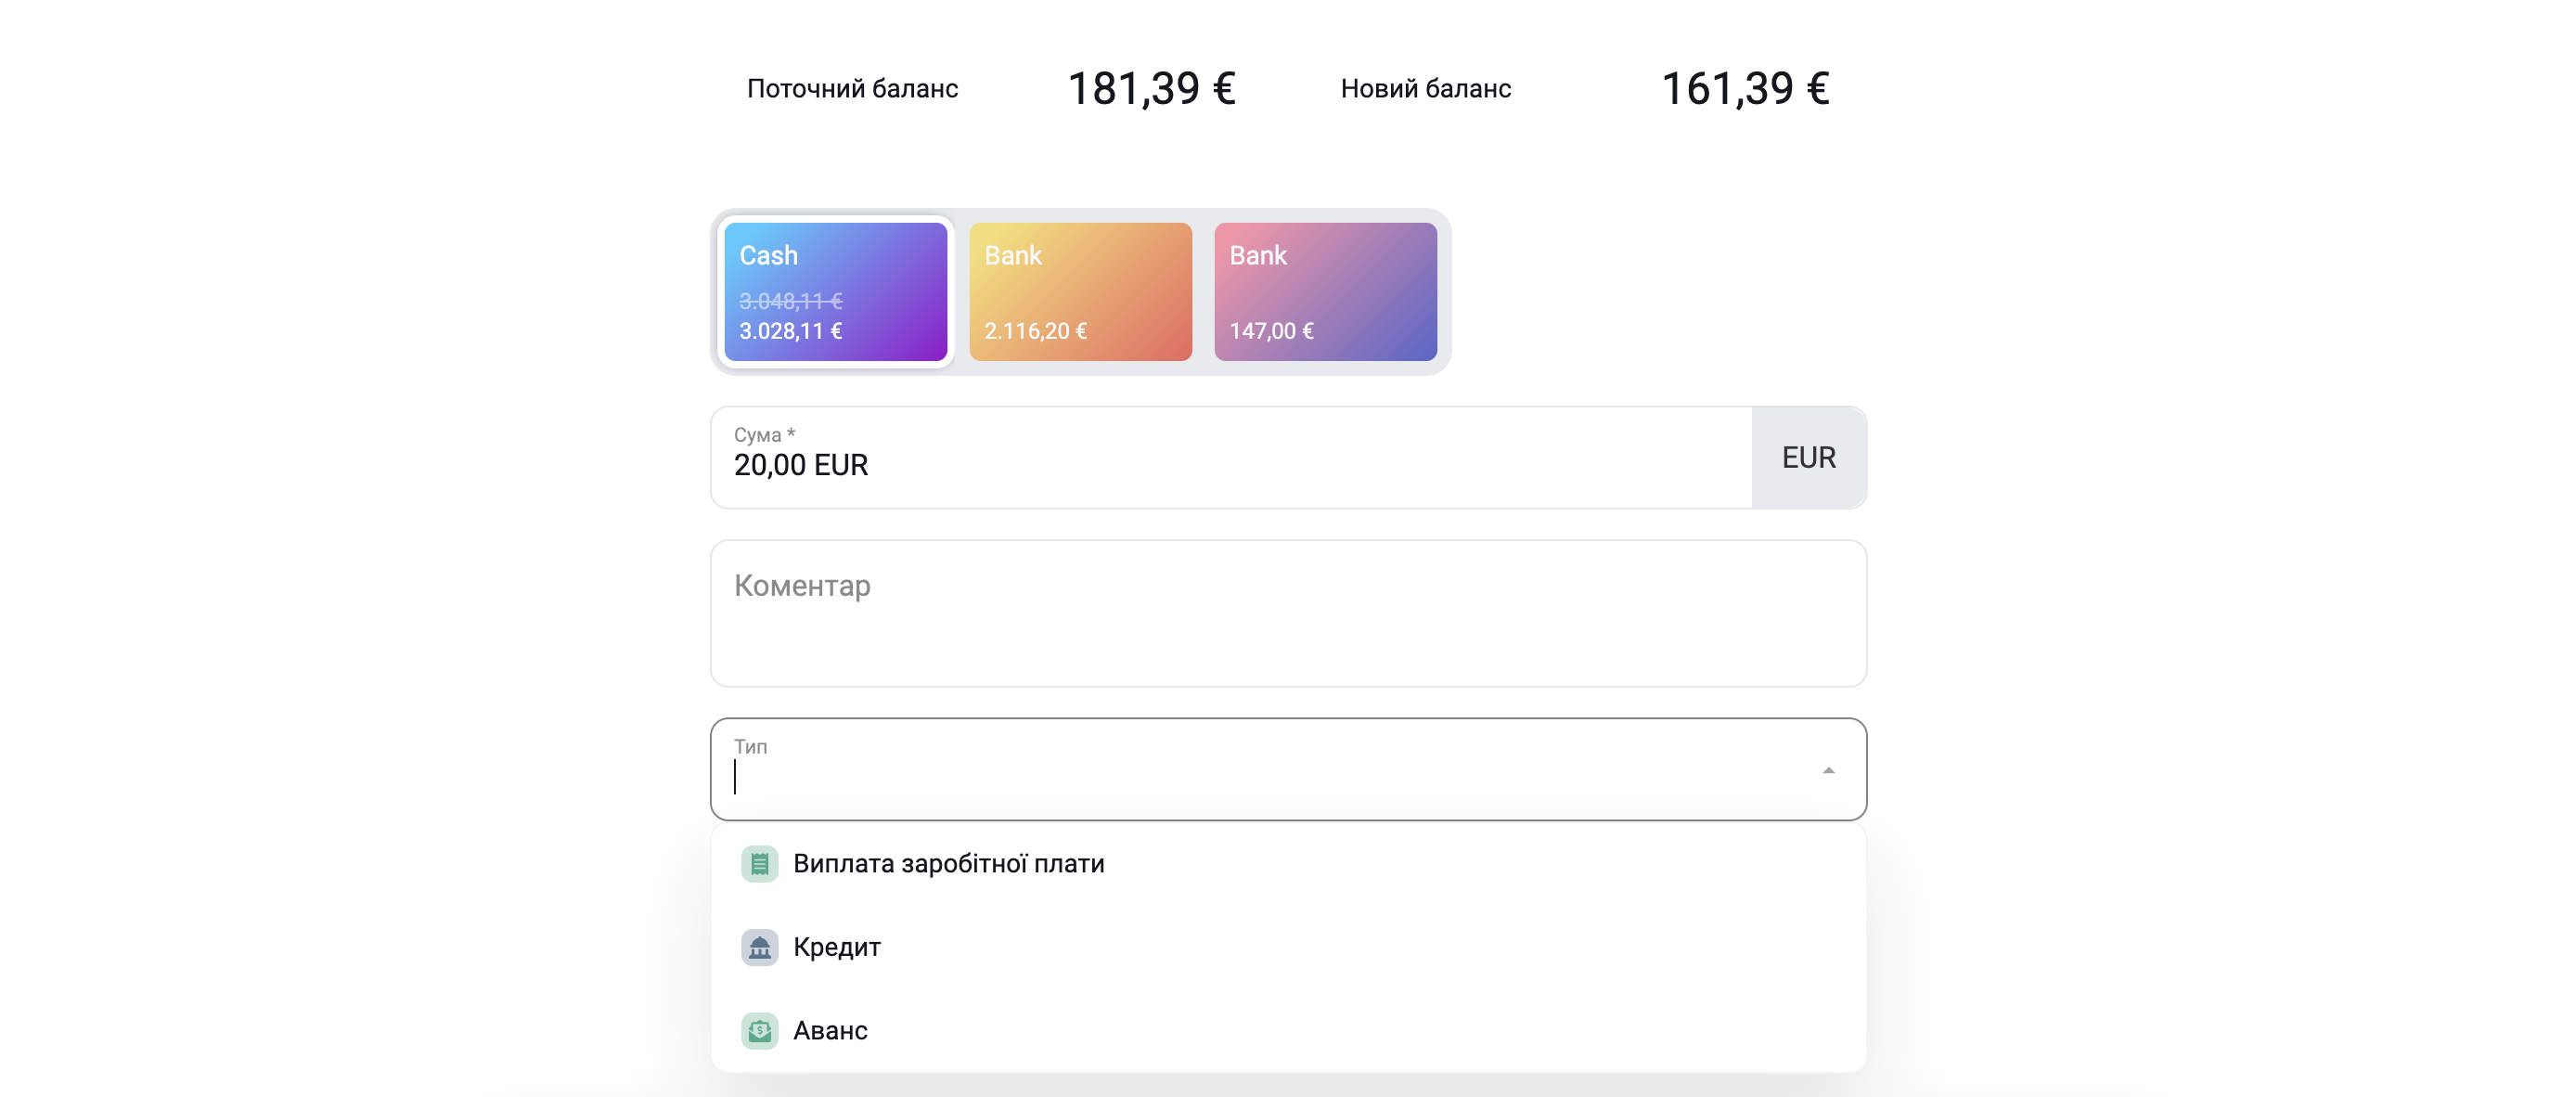The image size is (2576, 1097).
Task: Click the Новий баланс label
Action: click(x=1425, y=88)
